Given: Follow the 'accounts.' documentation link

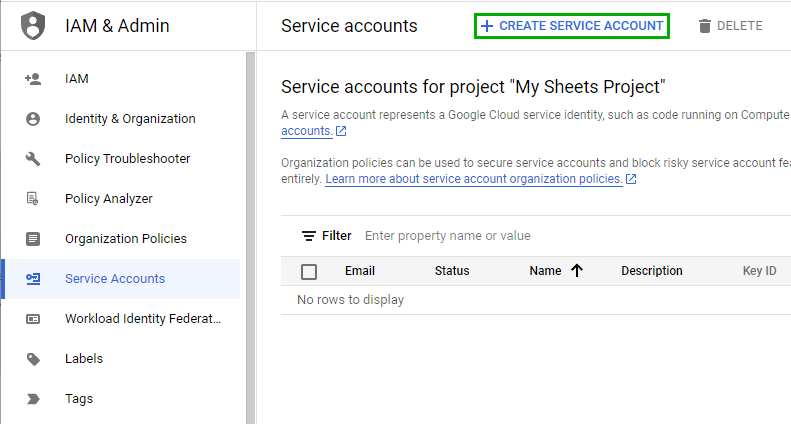Looking at the screenshot, I should 307,131.
